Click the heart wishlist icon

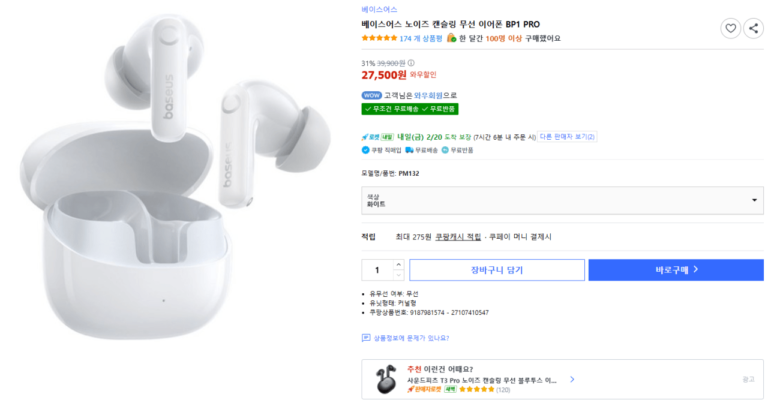click(731, 28)
